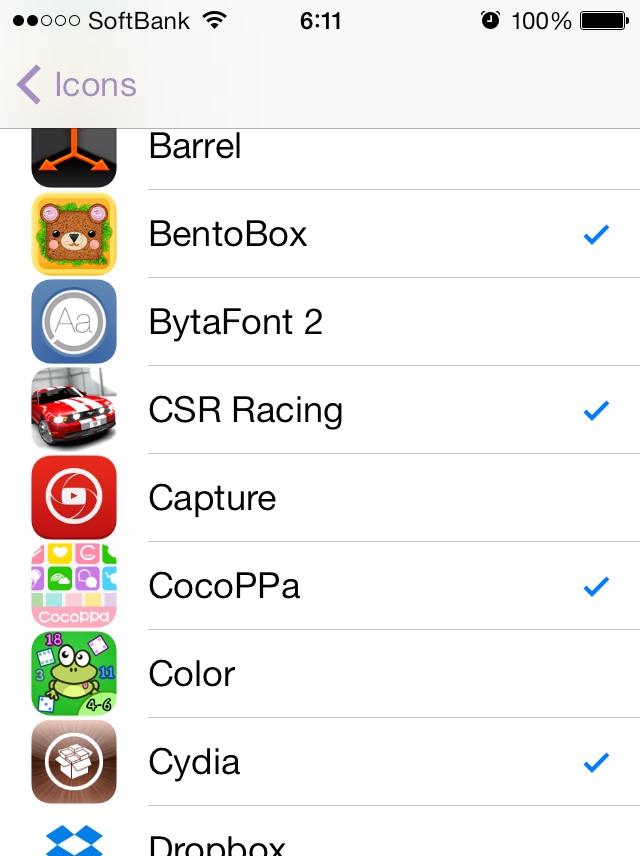Tap the Dropbox logo icon
This screenshot has width=640, height=856.
[74, 840]
